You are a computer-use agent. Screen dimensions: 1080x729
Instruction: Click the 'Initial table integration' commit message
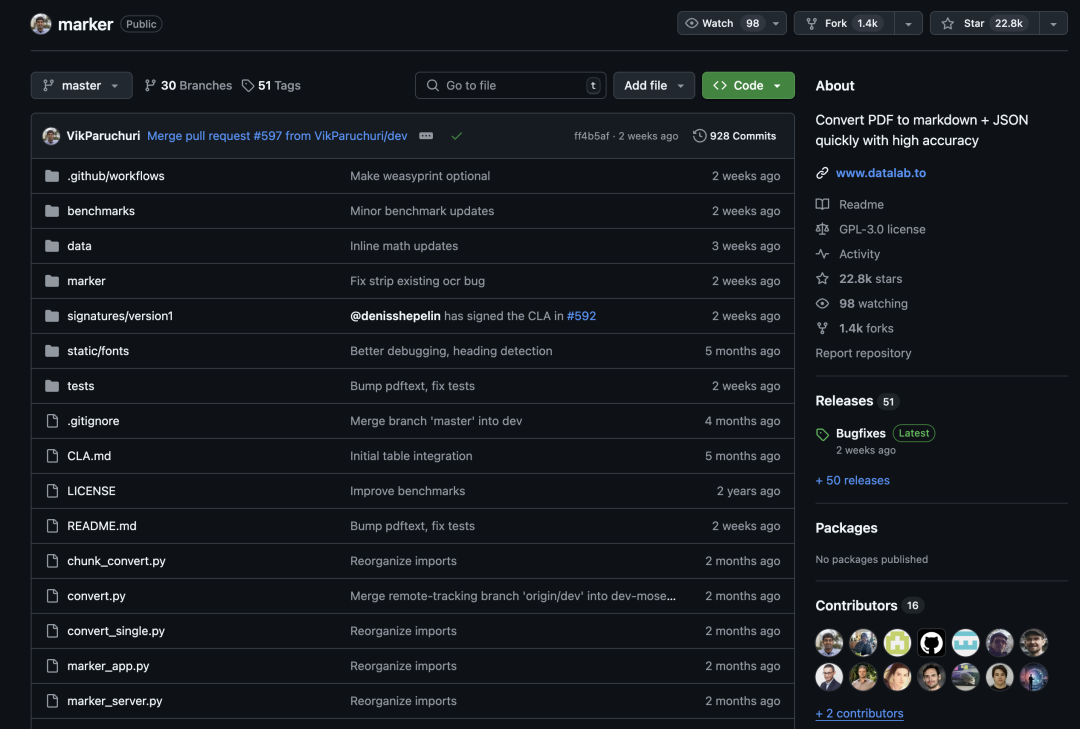coord(411,456)
